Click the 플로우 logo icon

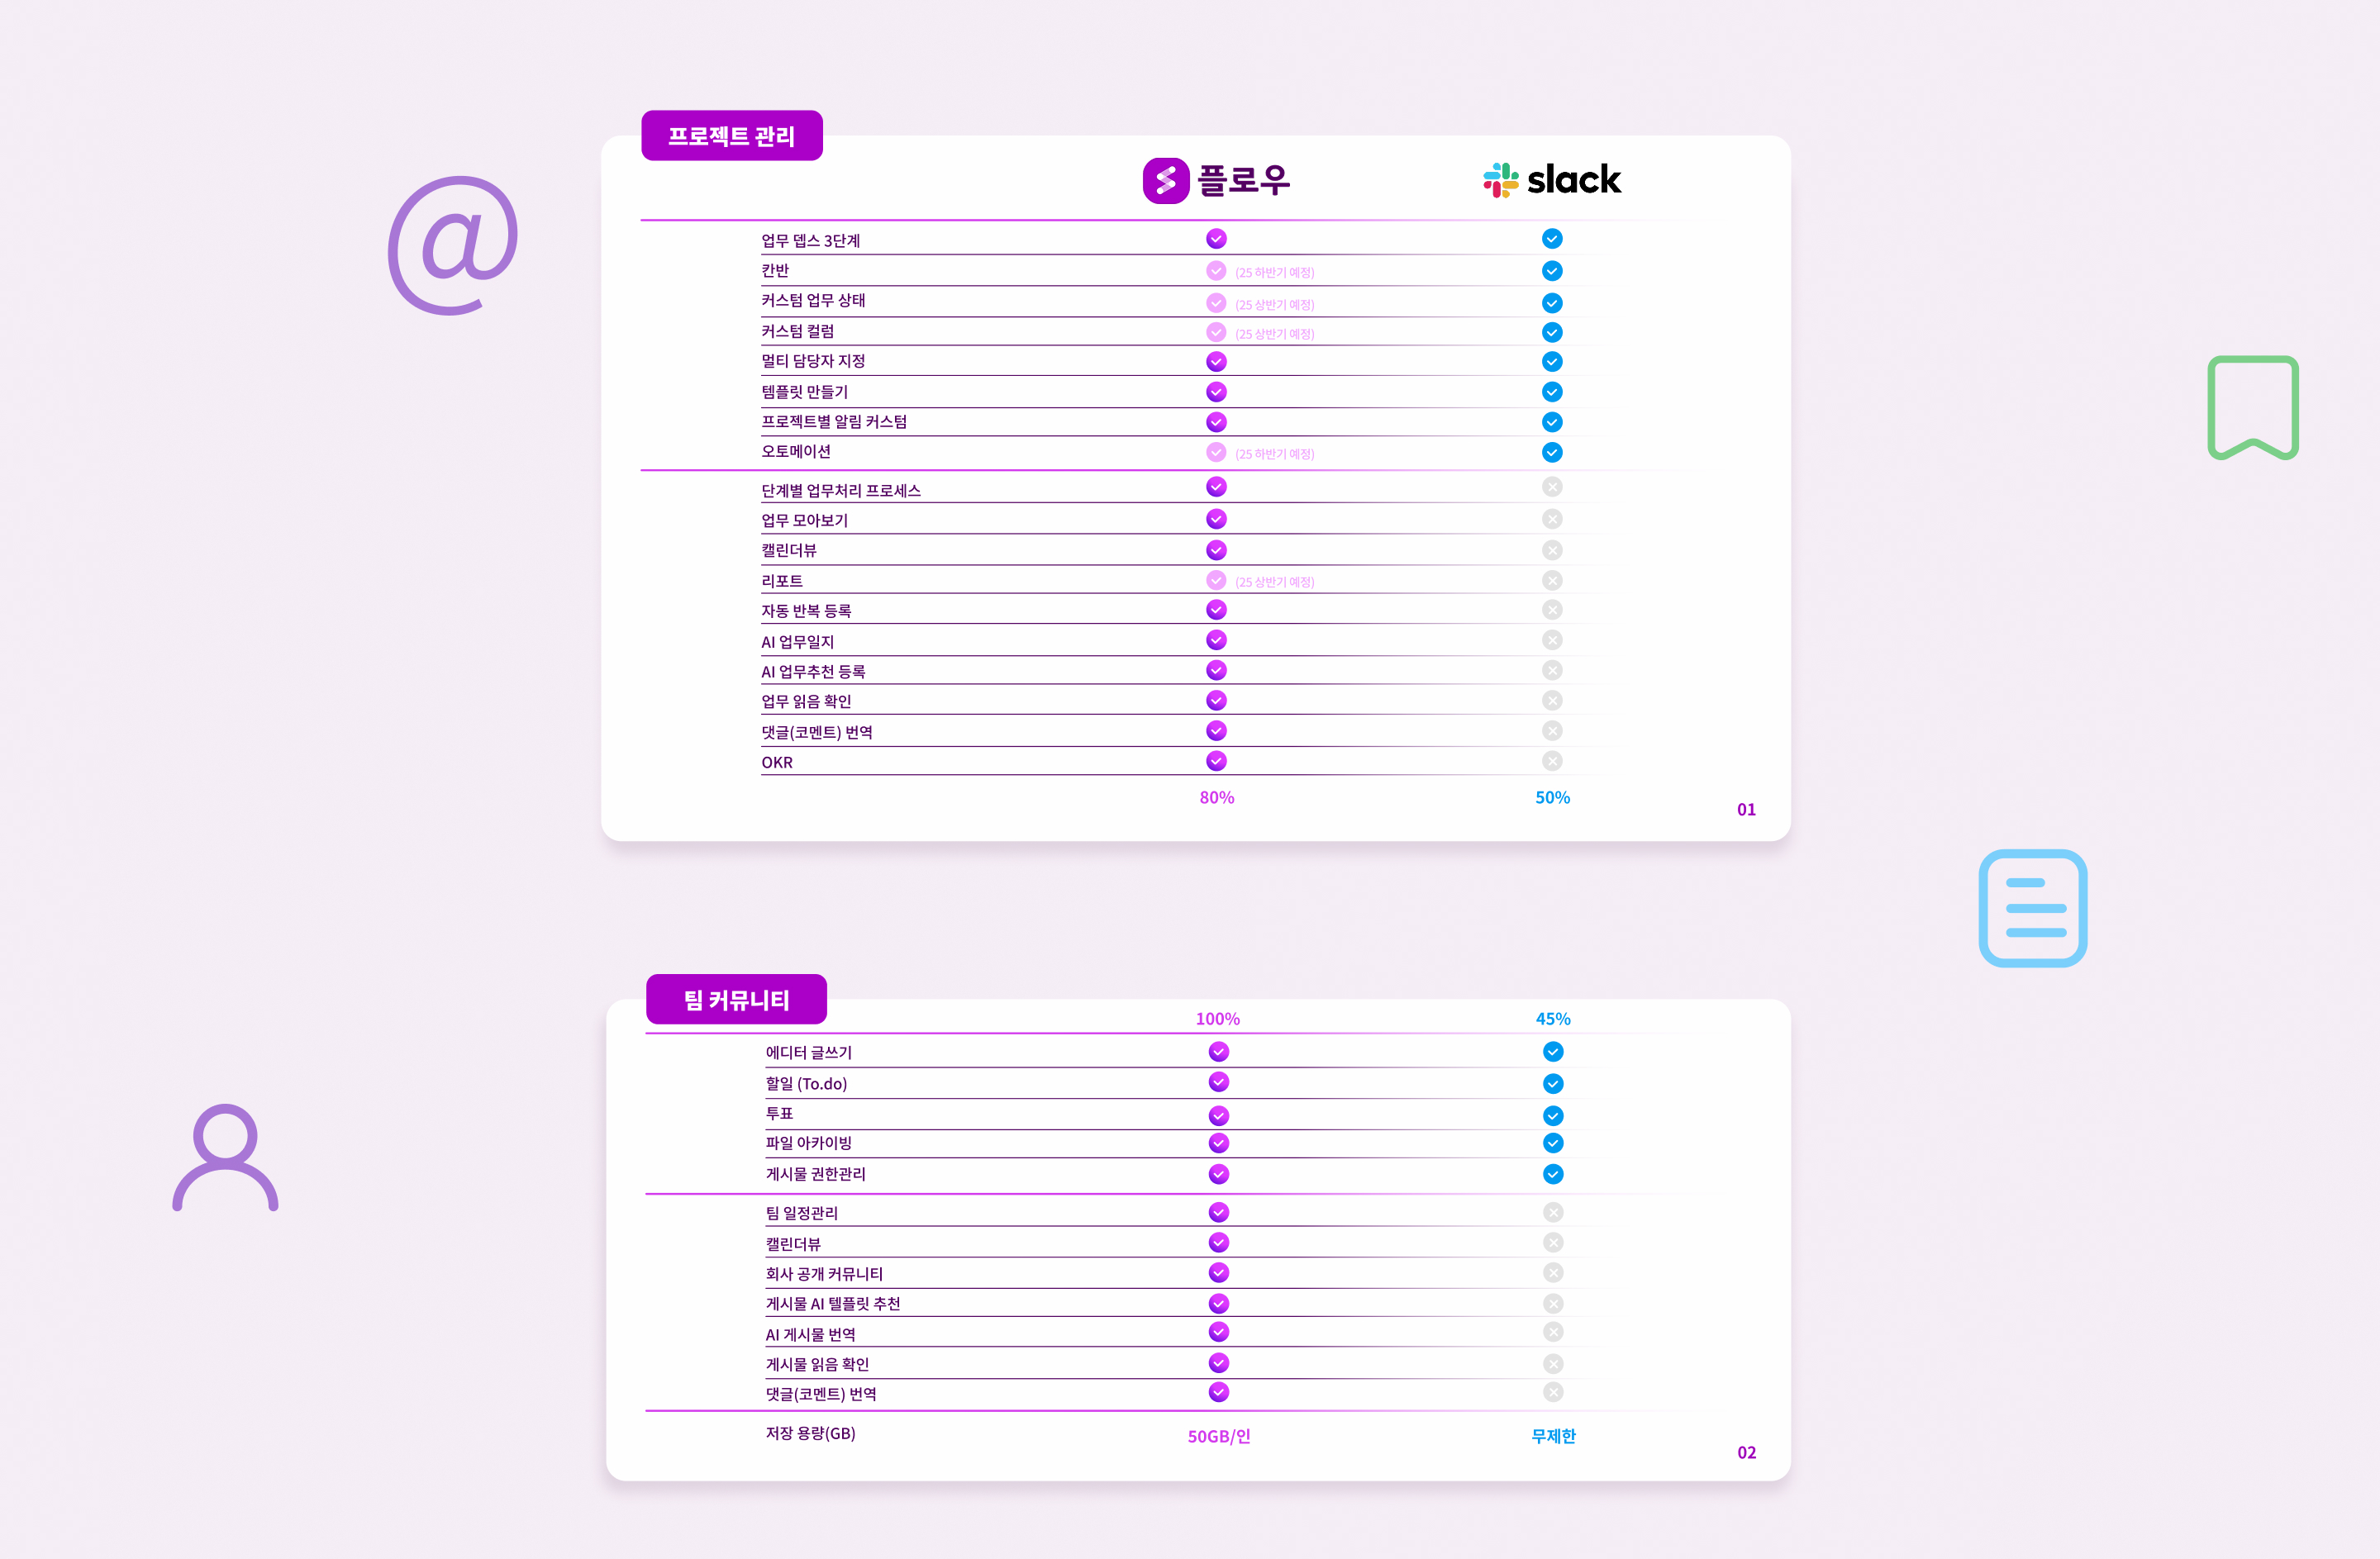point(1166,181)
